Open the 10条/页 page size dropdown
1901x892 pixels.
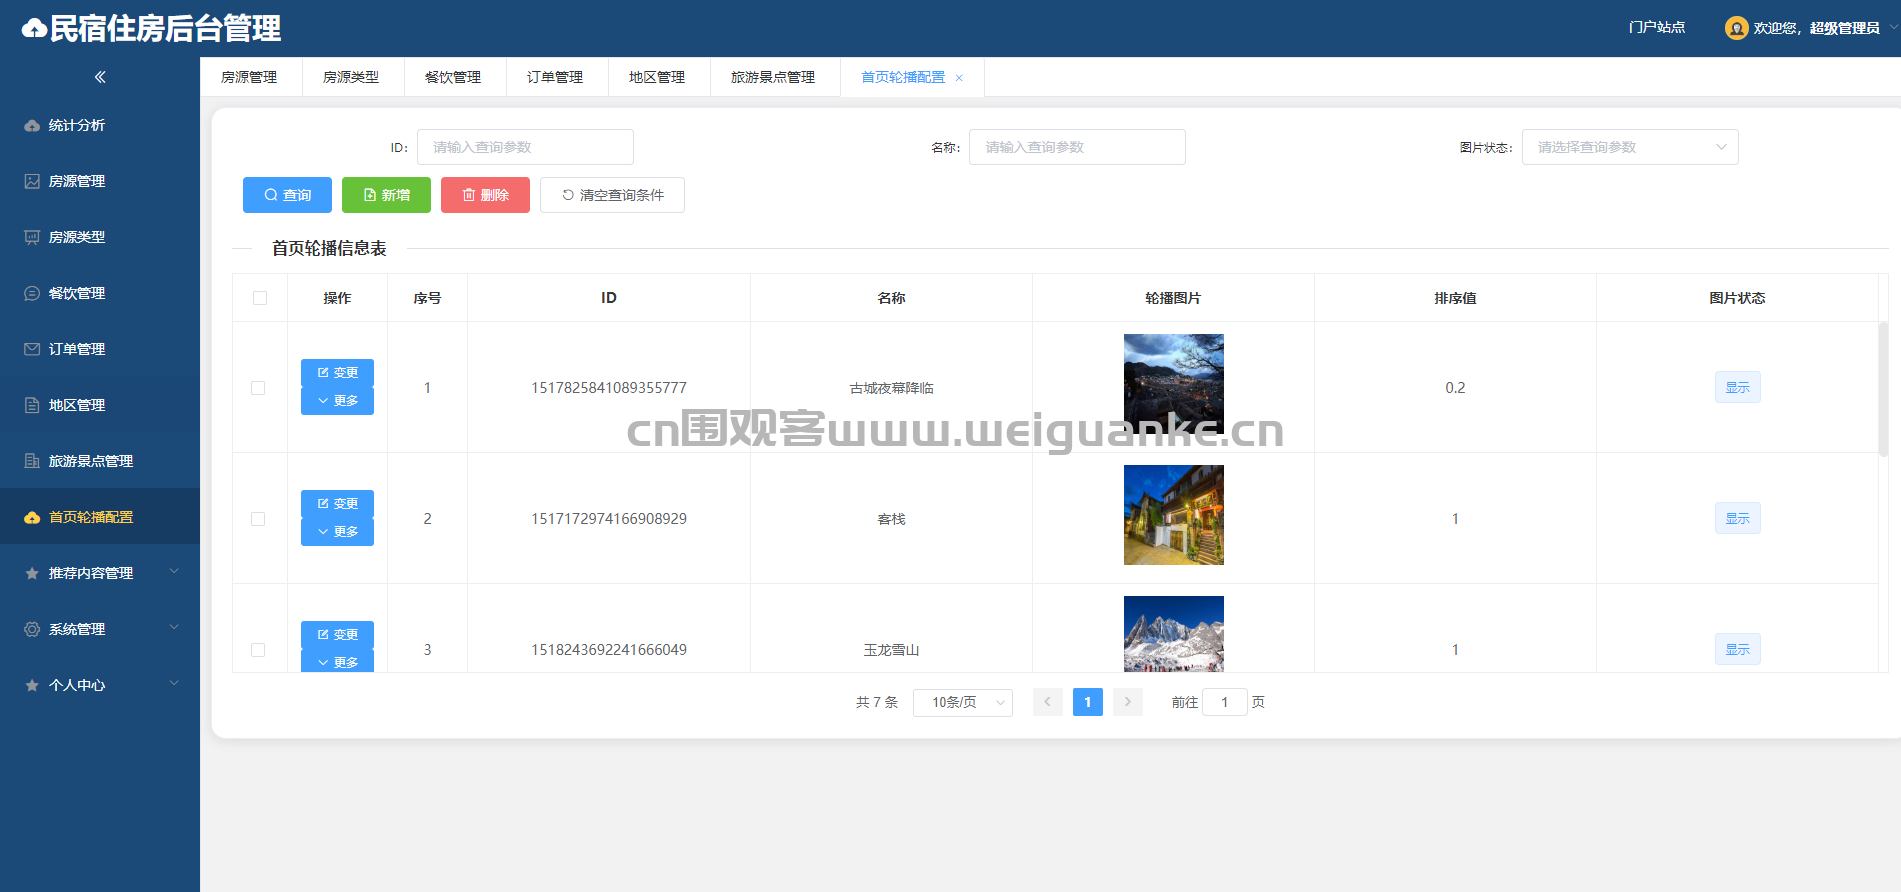[x=963, y=703]
